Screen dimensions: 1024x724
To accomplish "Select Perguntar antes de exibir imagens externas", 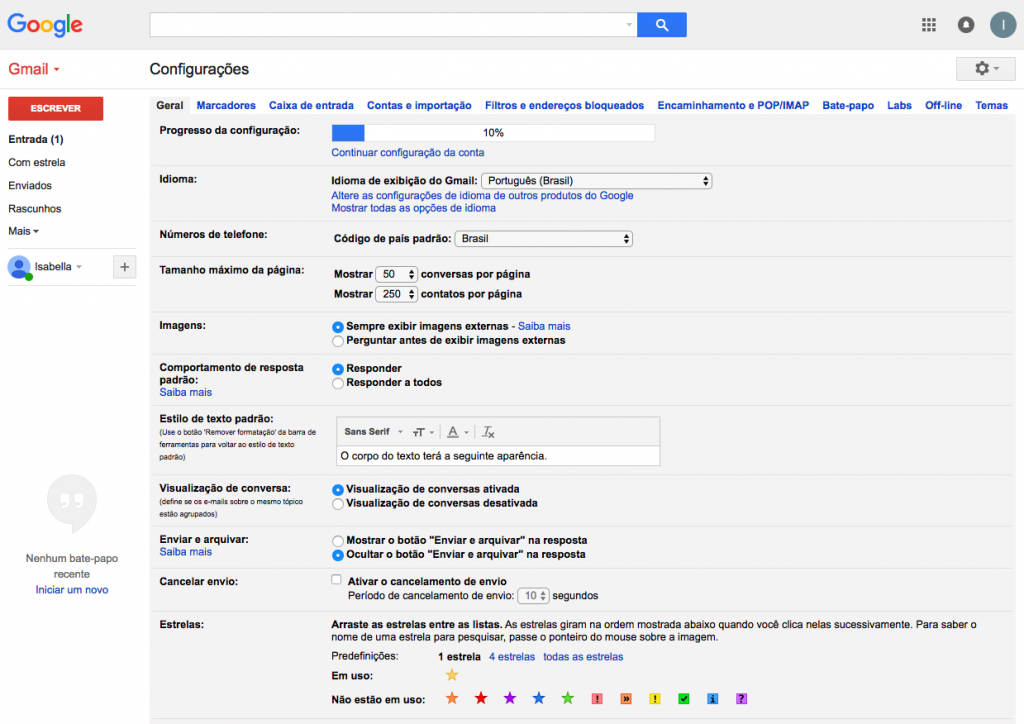I will click(338, 341).
